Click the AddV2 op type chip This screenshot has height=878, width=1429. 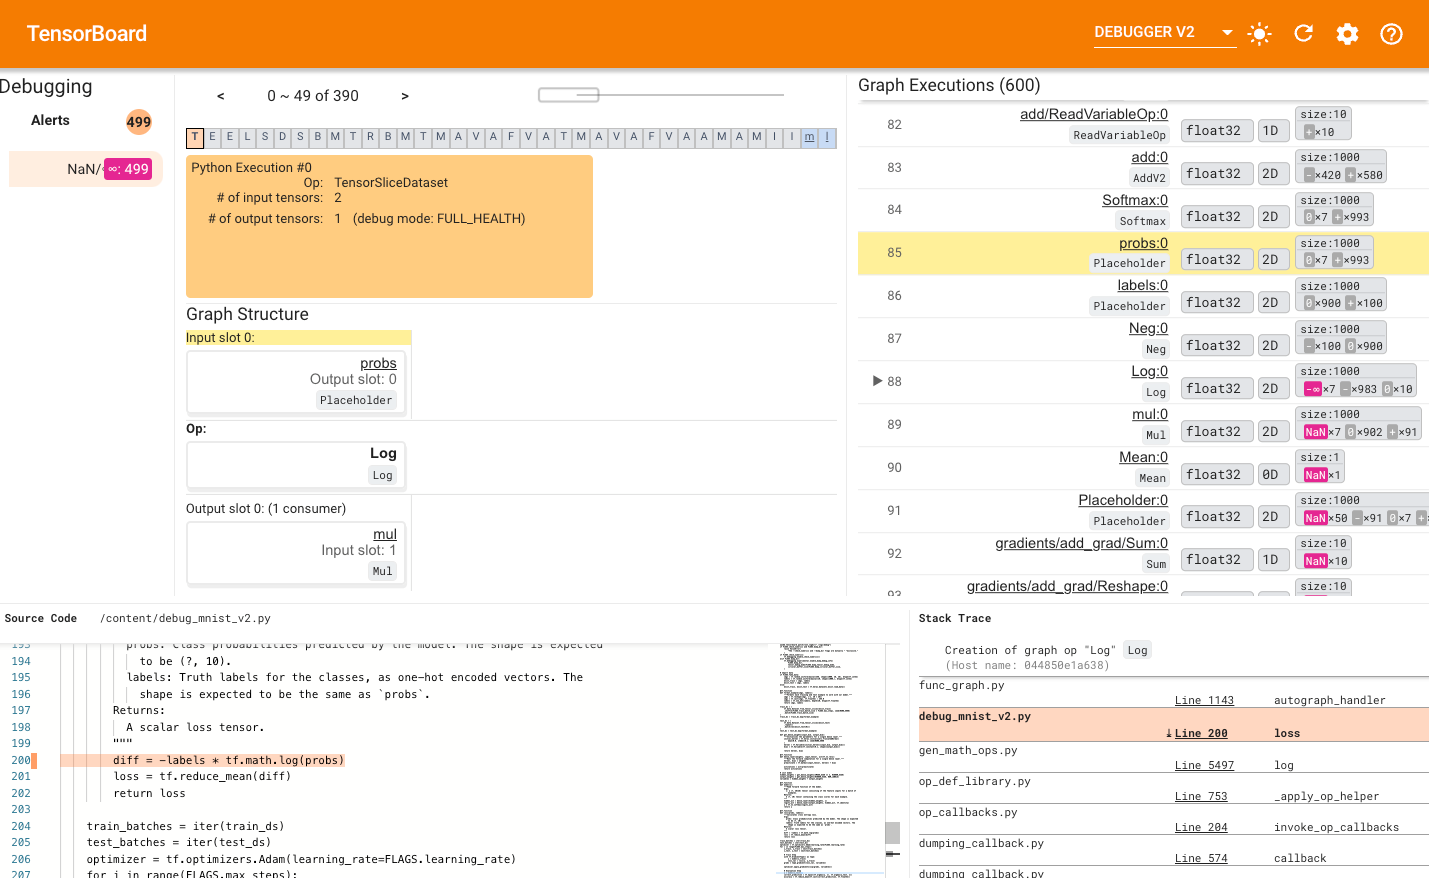pyautogui.click(x=1149, y=178)
